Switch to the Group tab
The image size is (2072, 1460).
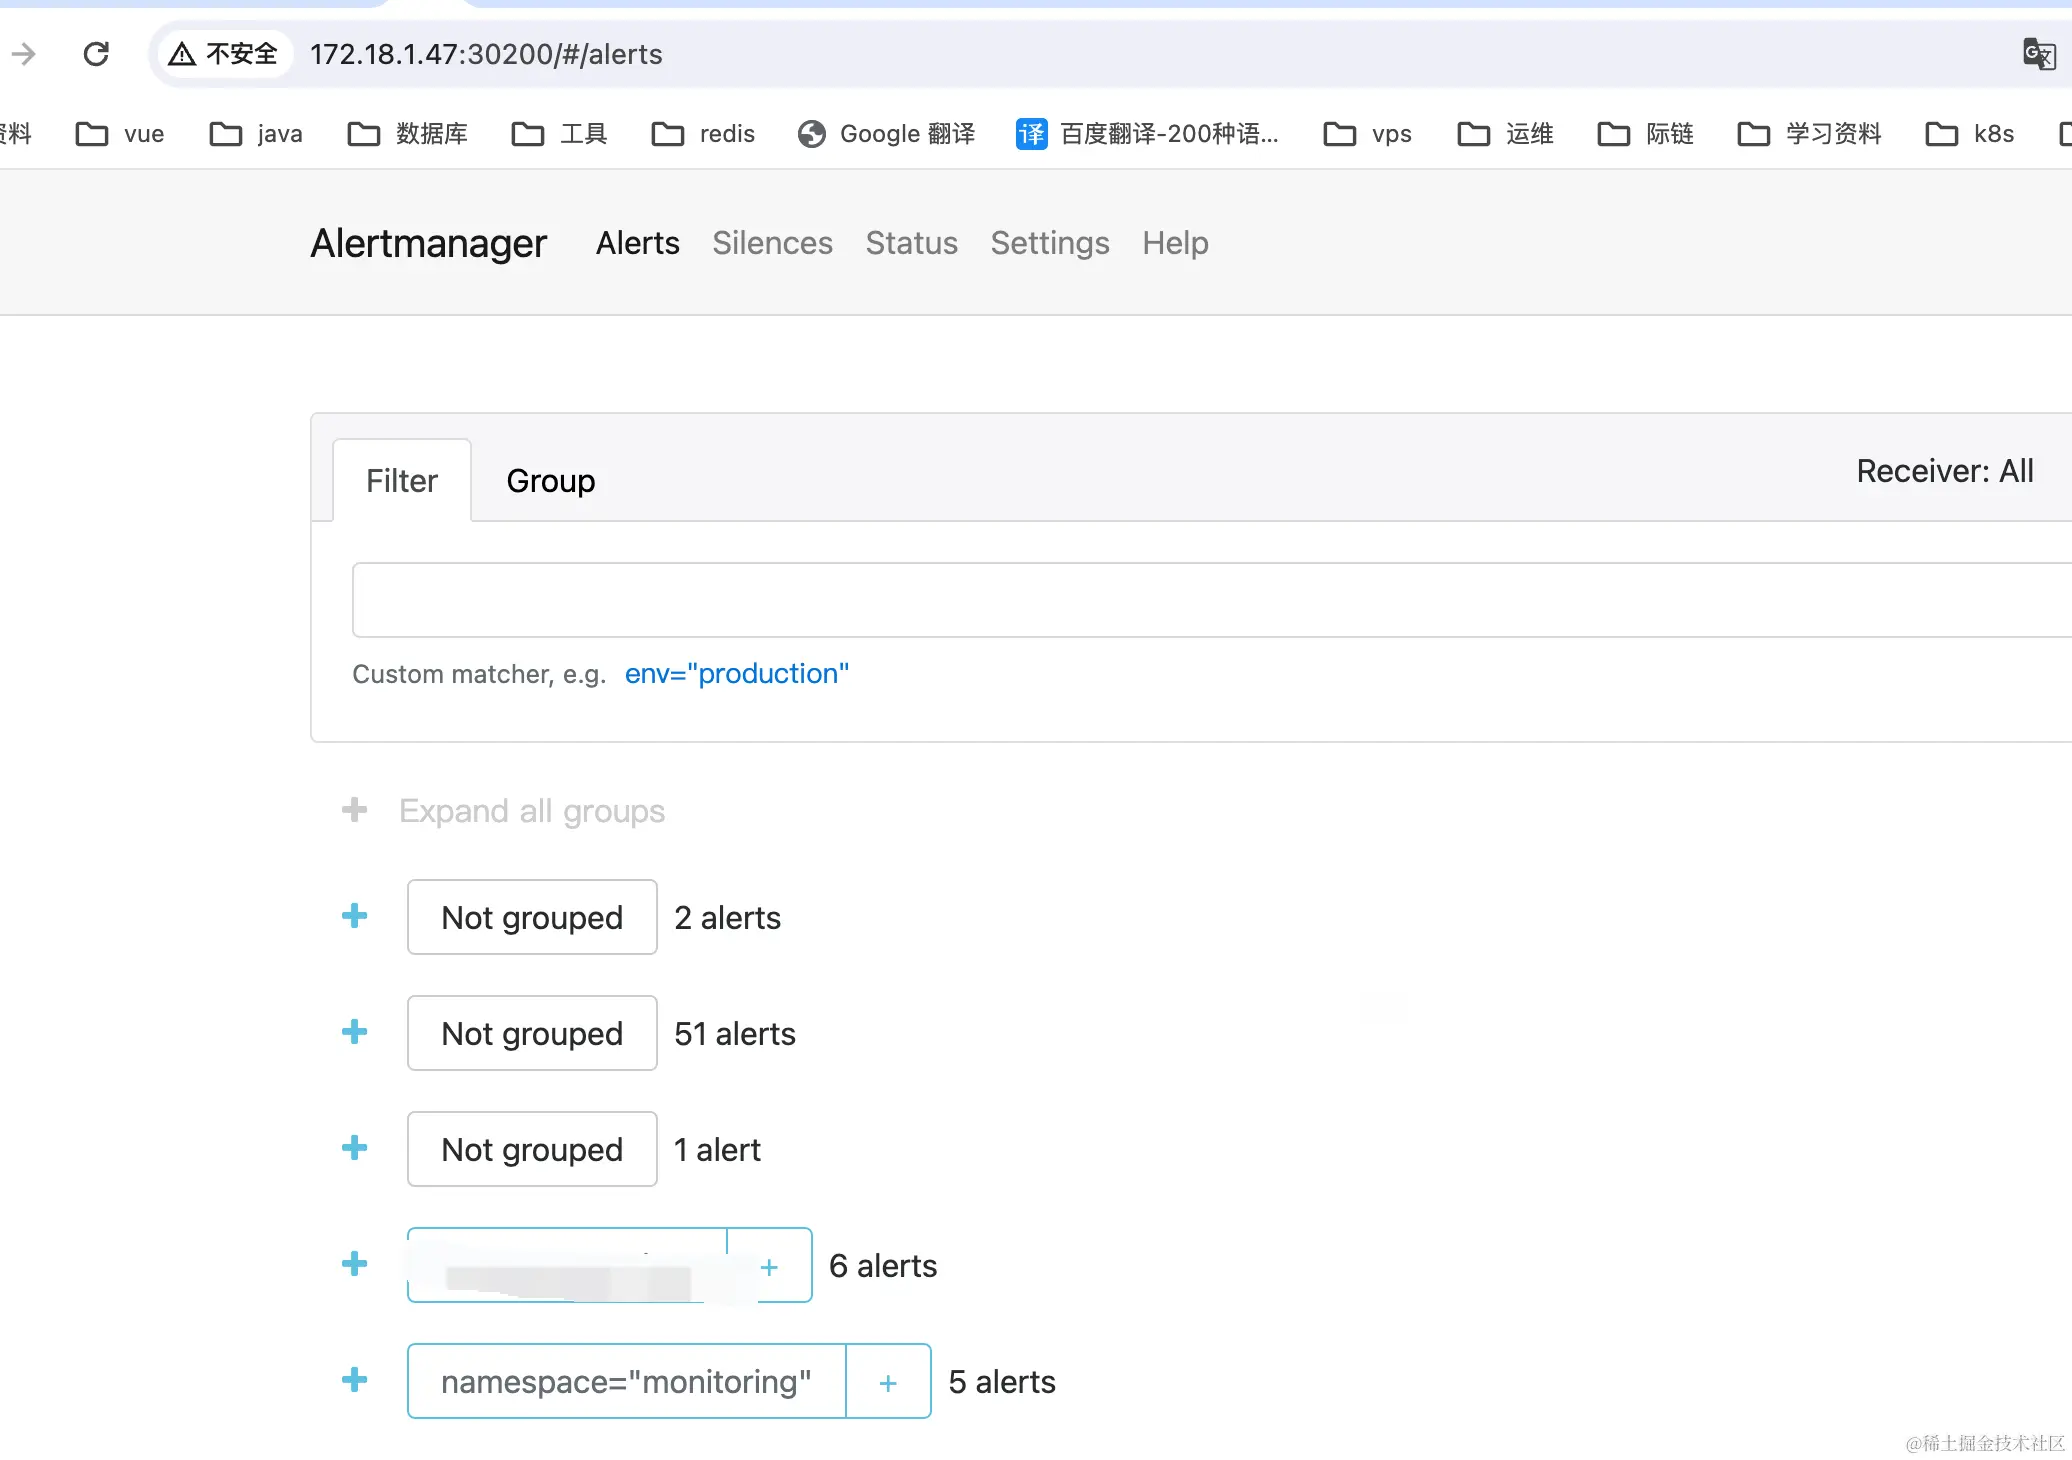pyautogui.click(x=550, y=481)
